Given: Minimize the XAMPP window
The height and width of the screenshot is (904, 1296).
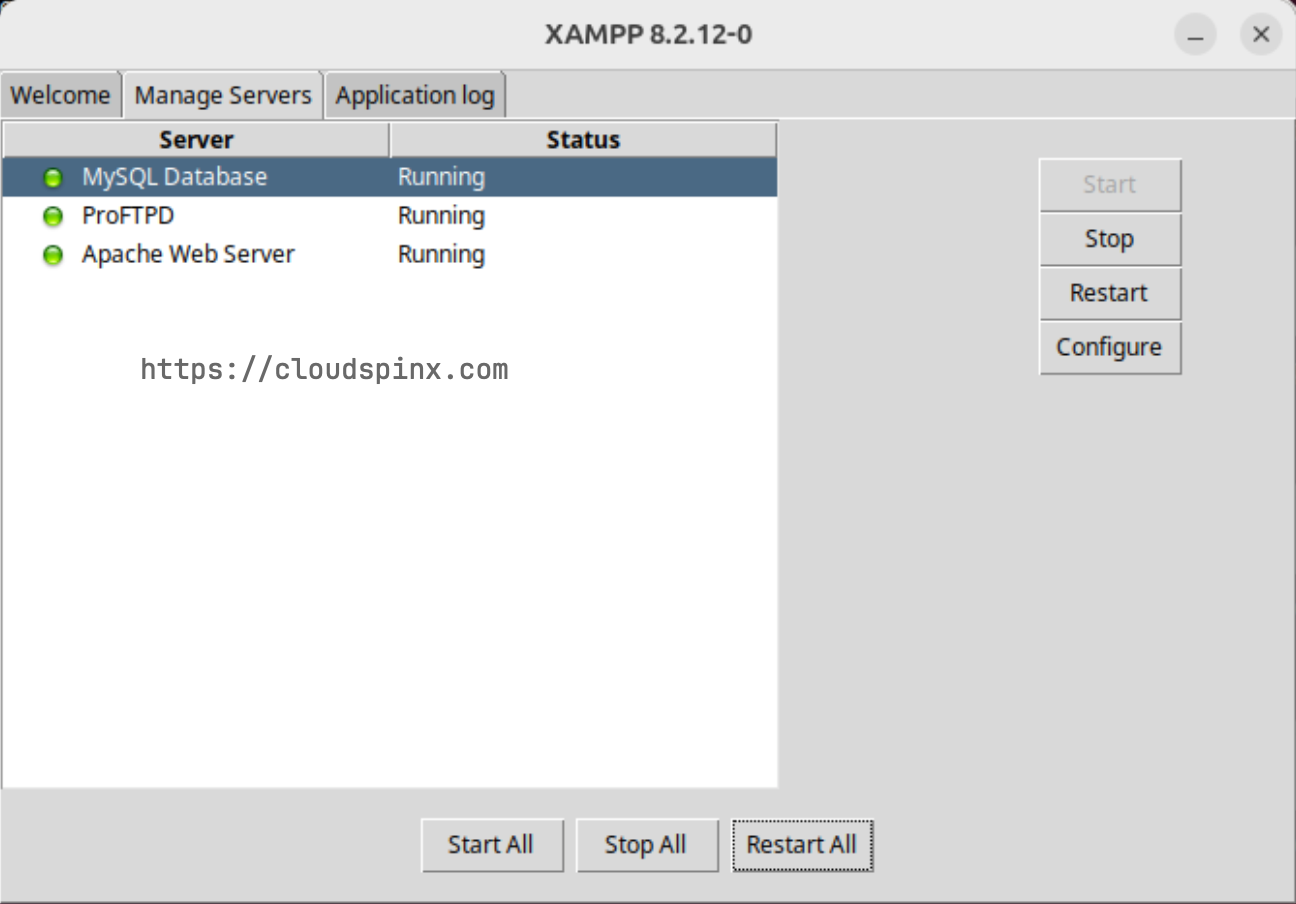Looking at the screenshot, I should coord(1195,35).
